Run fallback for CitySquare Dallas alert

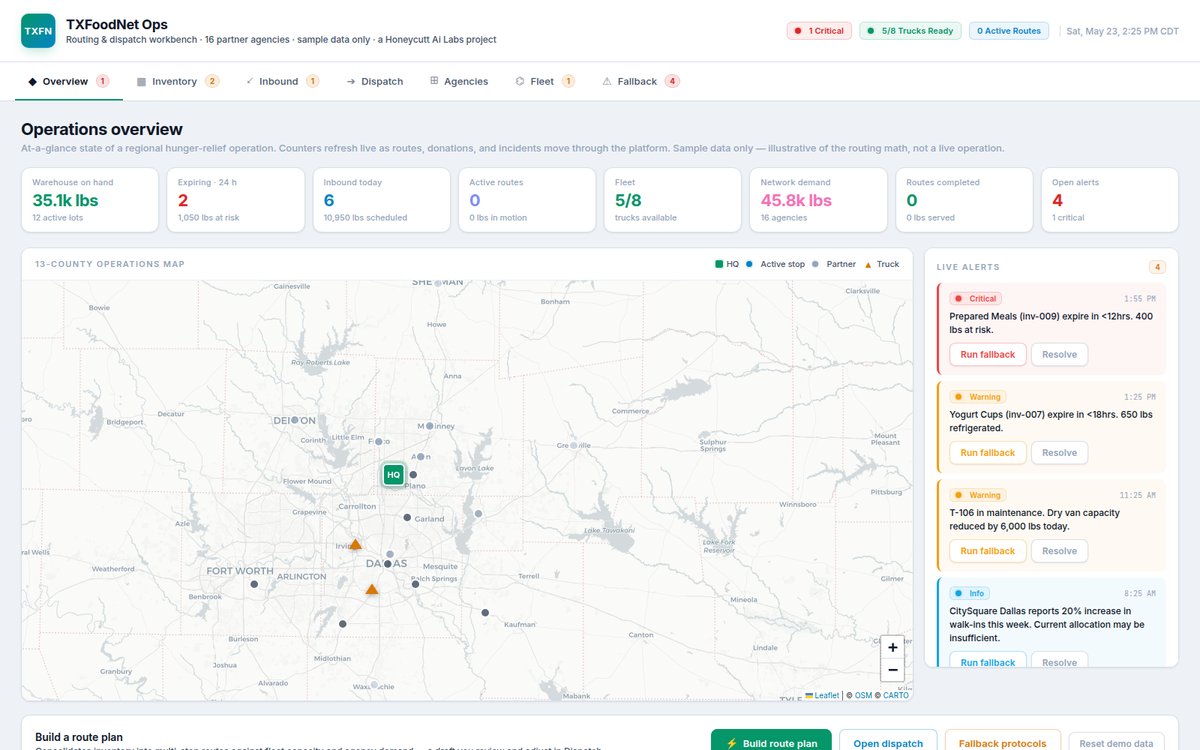tap(988, 662)
